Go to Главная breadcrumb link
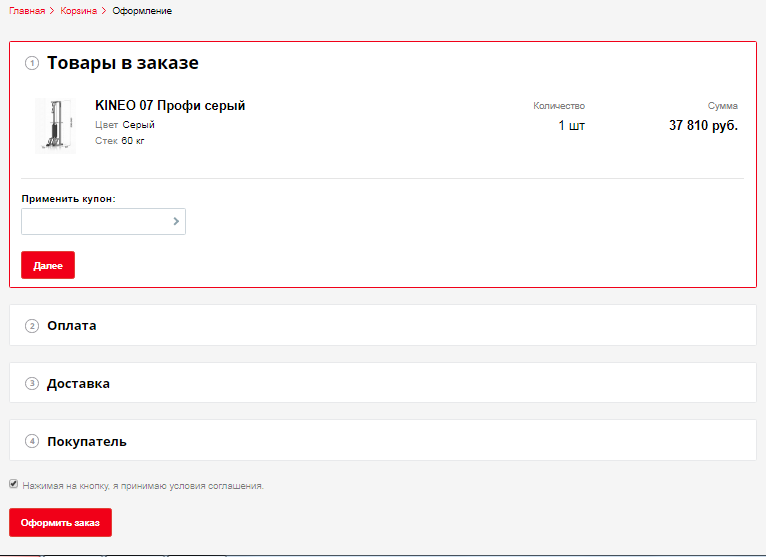Screen dimensions: 766x557 pyautogui.click(x=27, y=11)
